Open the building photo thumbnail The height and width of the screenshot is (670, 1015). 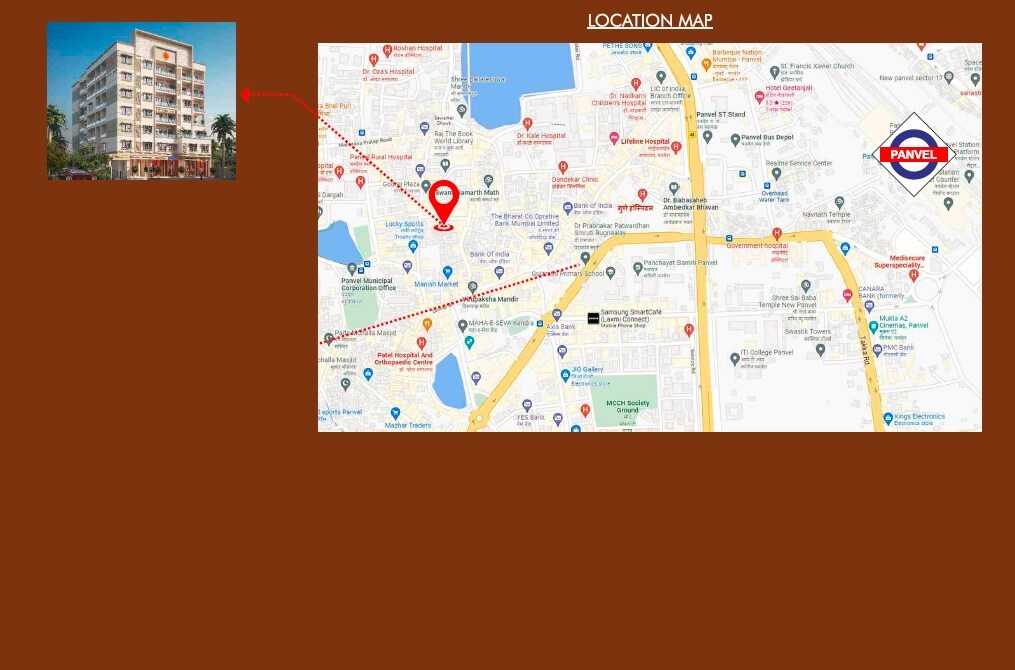[x=141, y=101]
